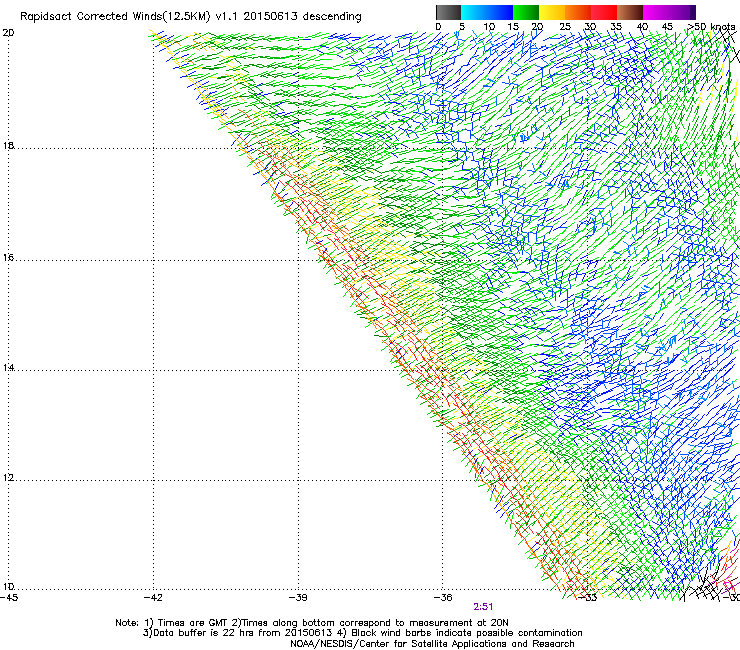Screen dimensions: 740x650
Task: Click the longitude label -42
Action: coord(153,598)
